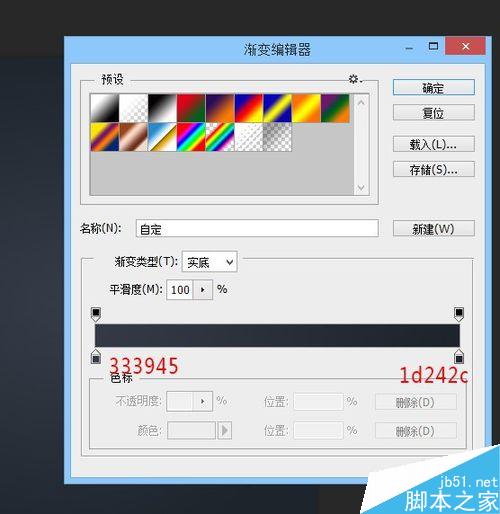Open the 渐变类型 gradient type dropdown
The image size is (500, 514).
pyautogui.click(x=210, y=262)
